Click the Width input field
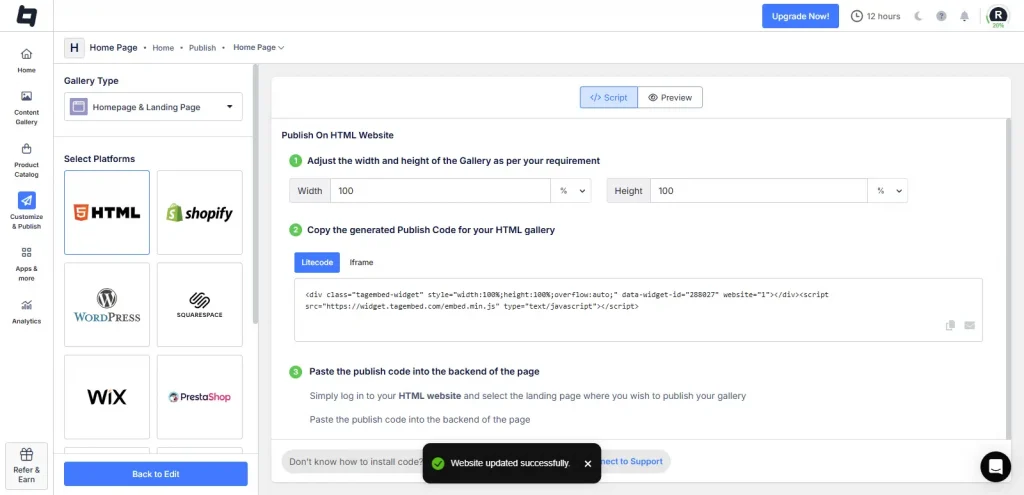1024x495 pixels. pyautogui.click(x=441, y=191)
